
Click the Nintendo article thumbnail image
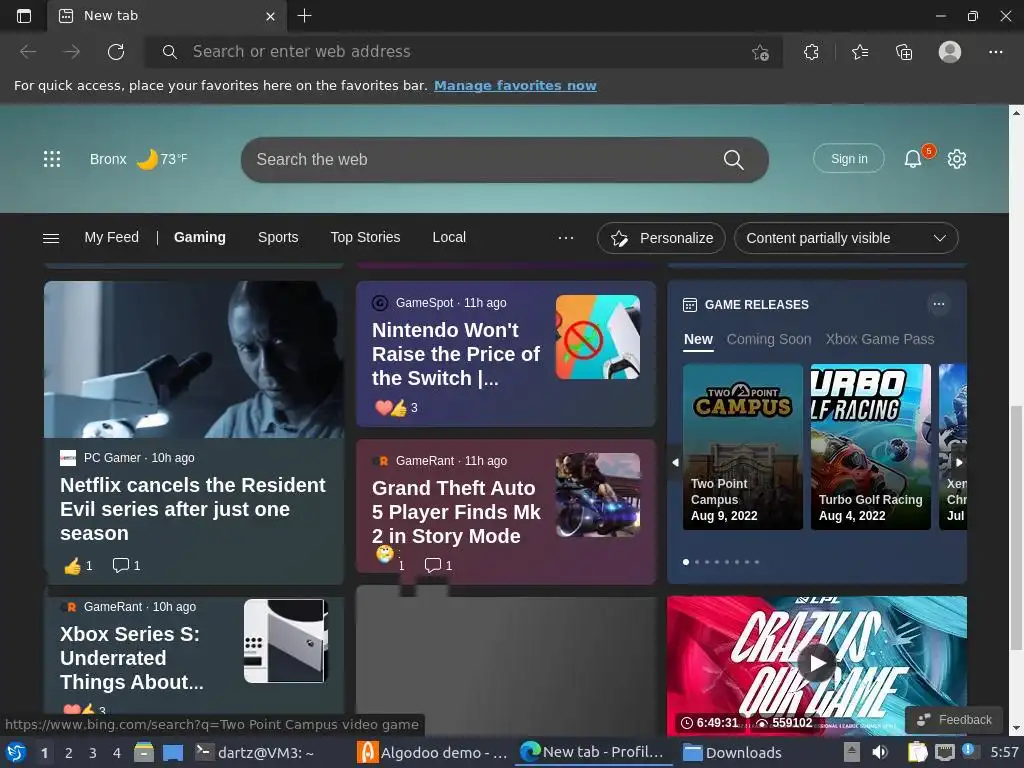[598, 337]
